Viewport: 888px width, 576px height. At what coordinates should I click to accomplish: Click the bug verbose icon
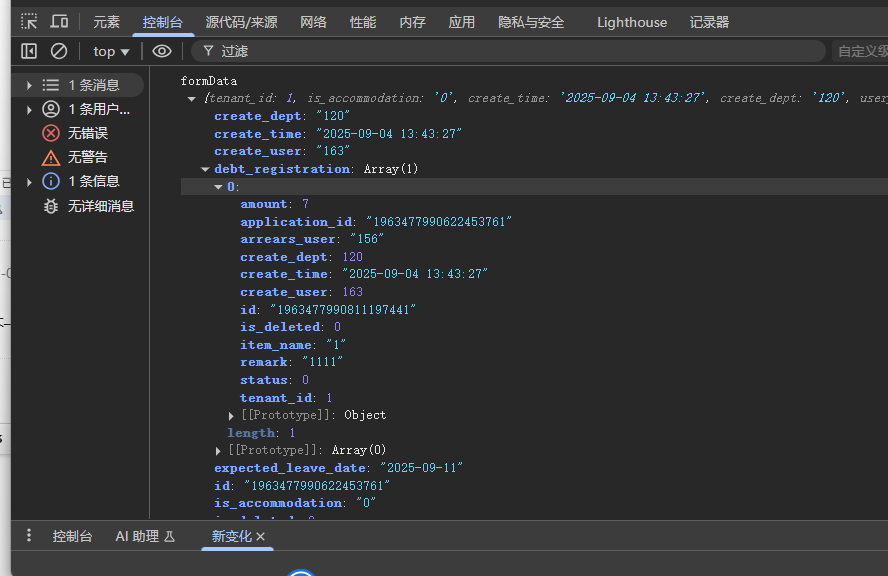[x=51, y=206]
